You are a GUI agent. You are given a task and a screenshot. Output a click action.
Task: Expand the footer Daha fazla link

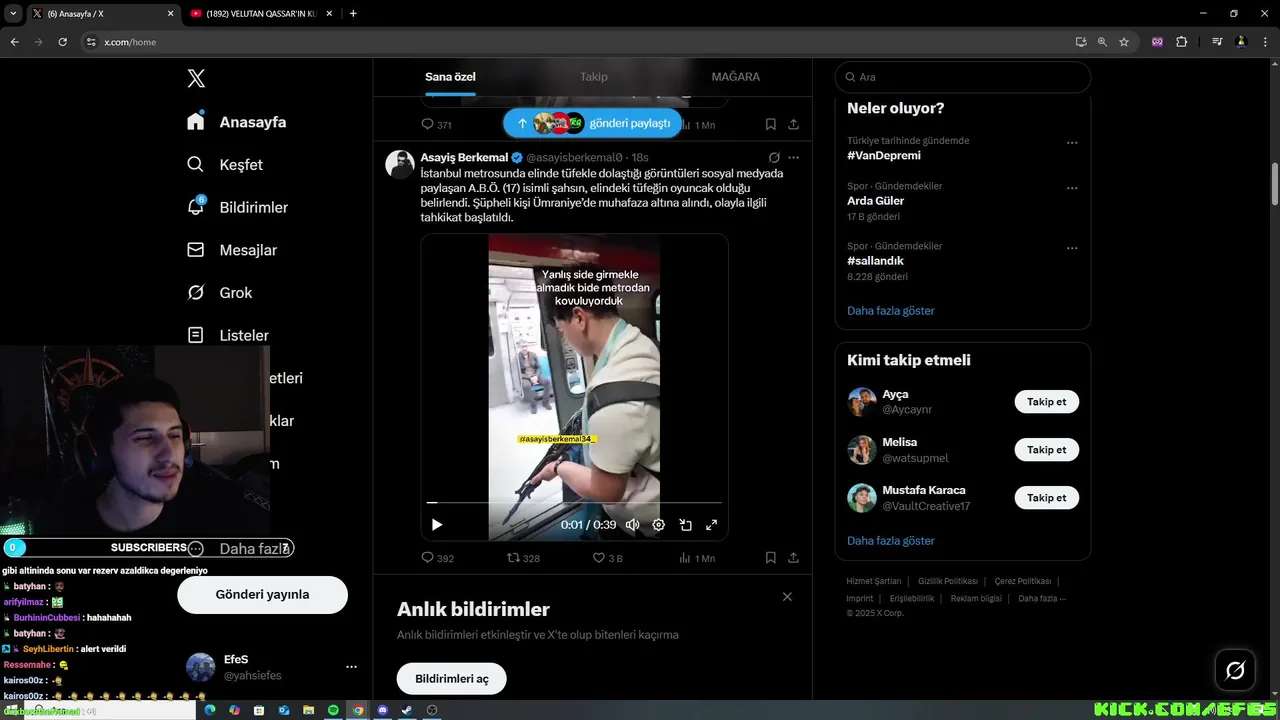click(x=1042, y=599)
